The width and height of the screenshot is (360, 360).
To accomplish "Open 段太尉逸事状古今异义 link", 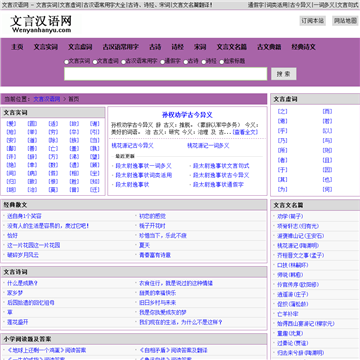I will coord(221,175).
